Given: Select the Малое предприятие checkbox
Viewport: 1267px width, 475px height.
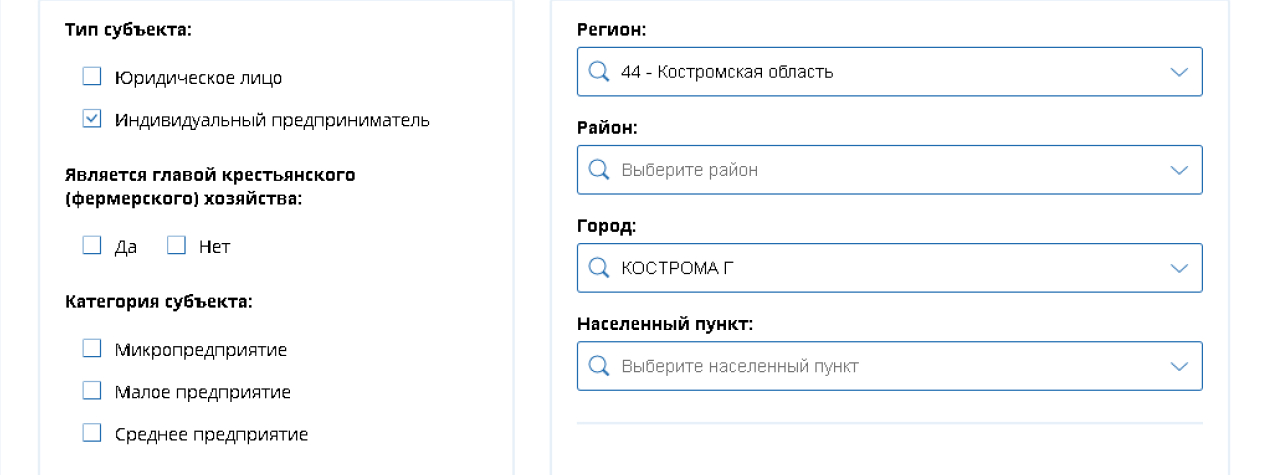Looking at the screenshot, I should click(x=92, y=391).
